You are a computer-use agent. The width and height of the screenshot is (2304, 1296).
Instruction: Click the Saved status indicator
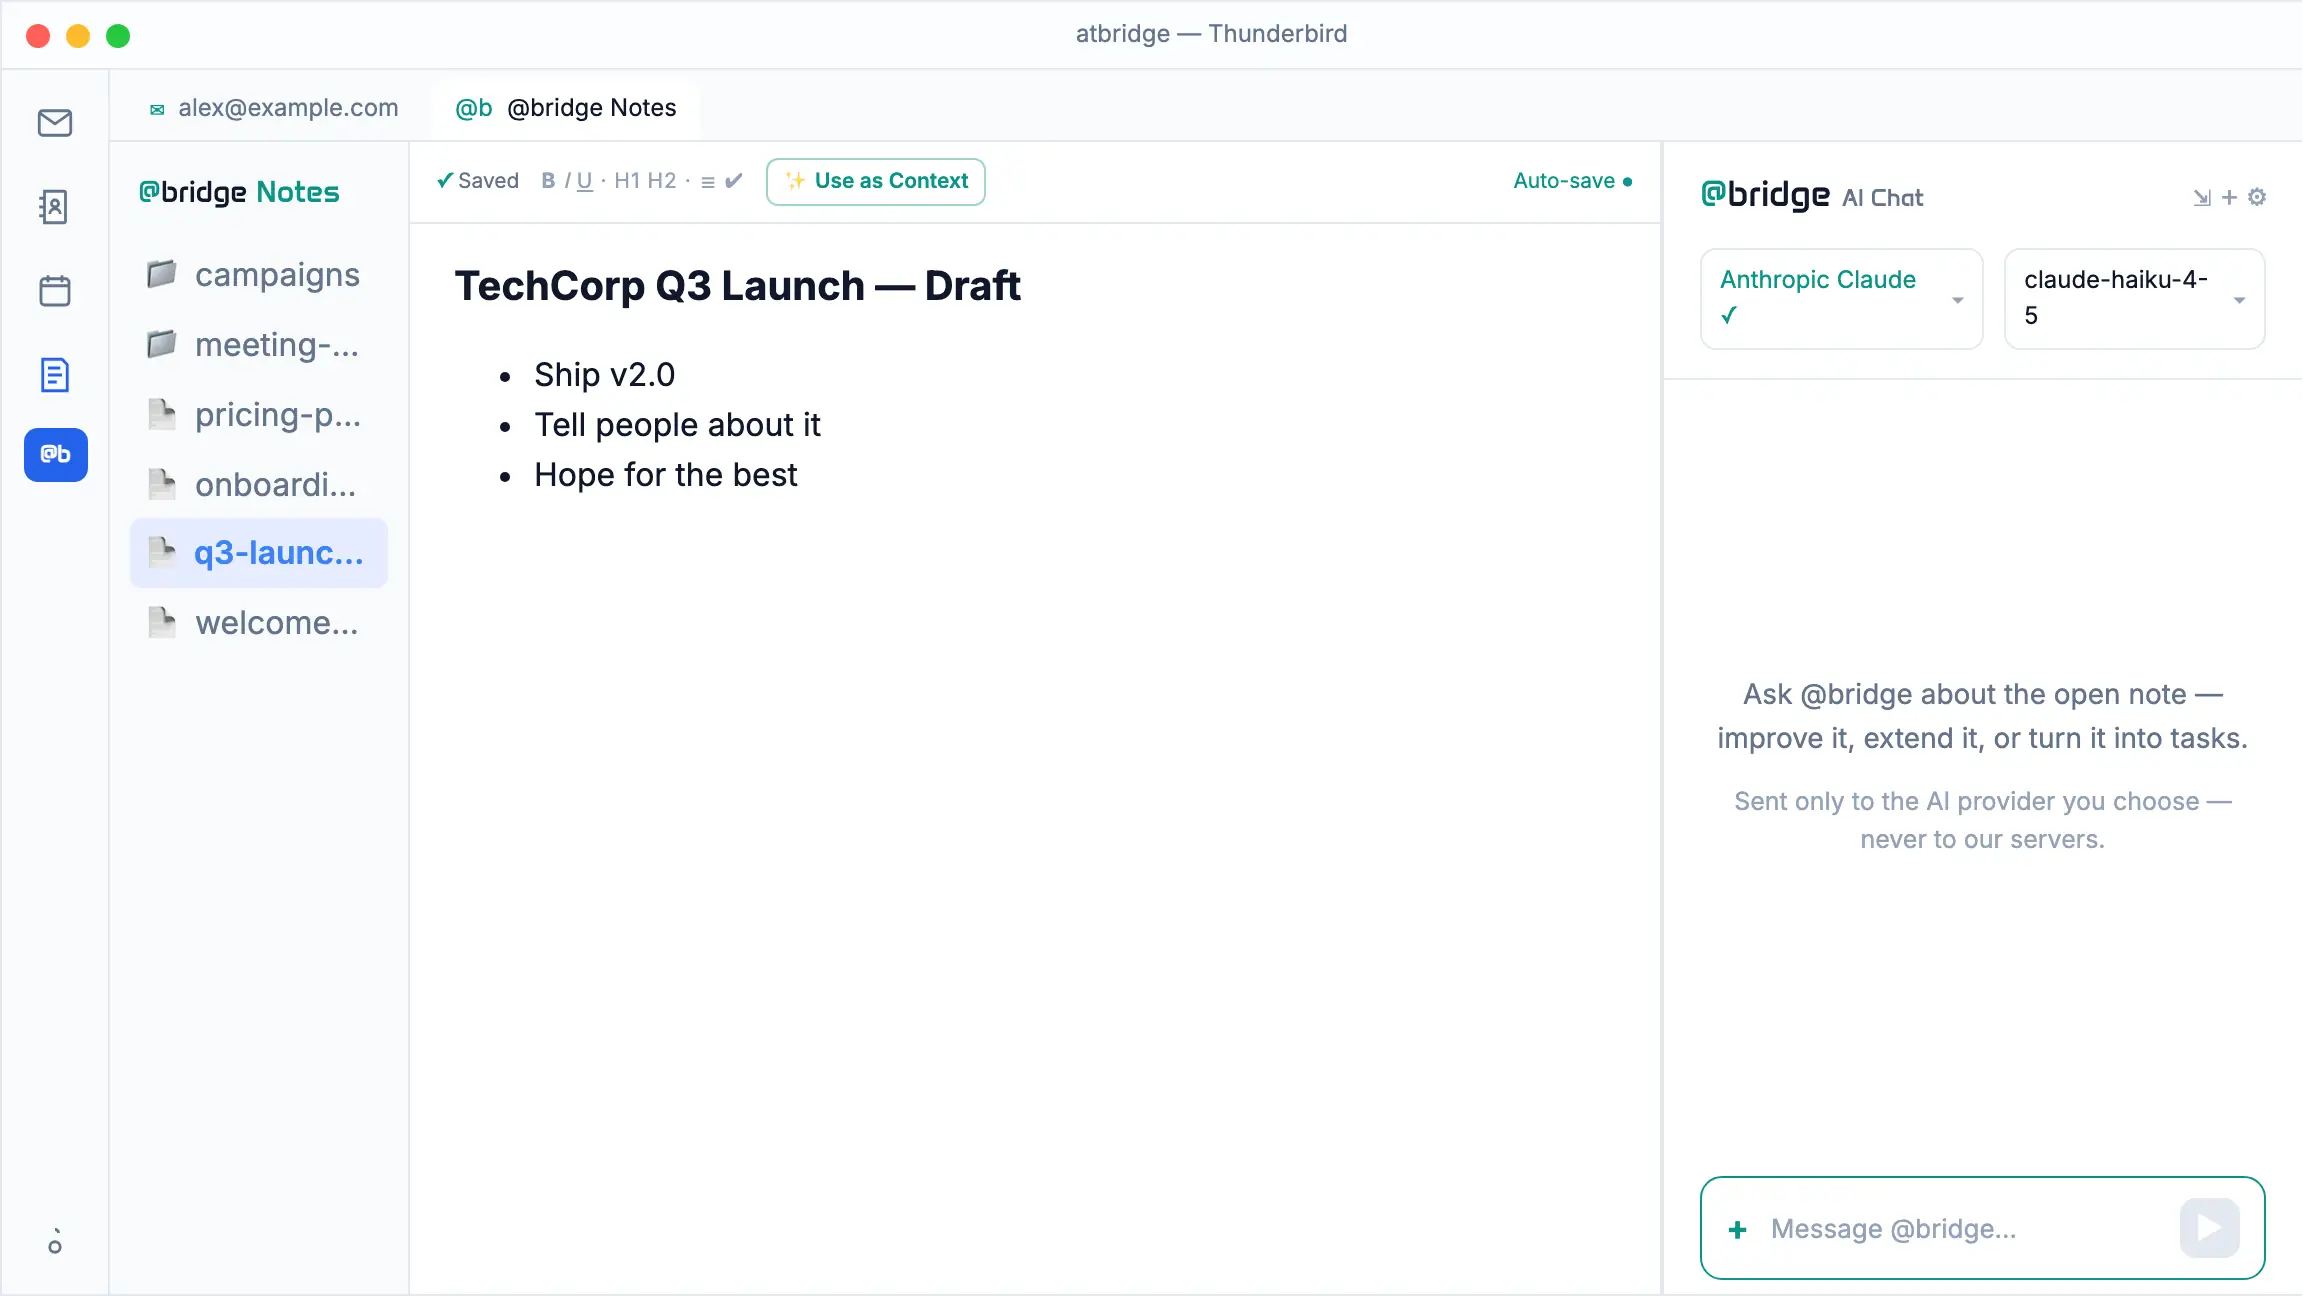pyautogui.click(x=478, y=181)
